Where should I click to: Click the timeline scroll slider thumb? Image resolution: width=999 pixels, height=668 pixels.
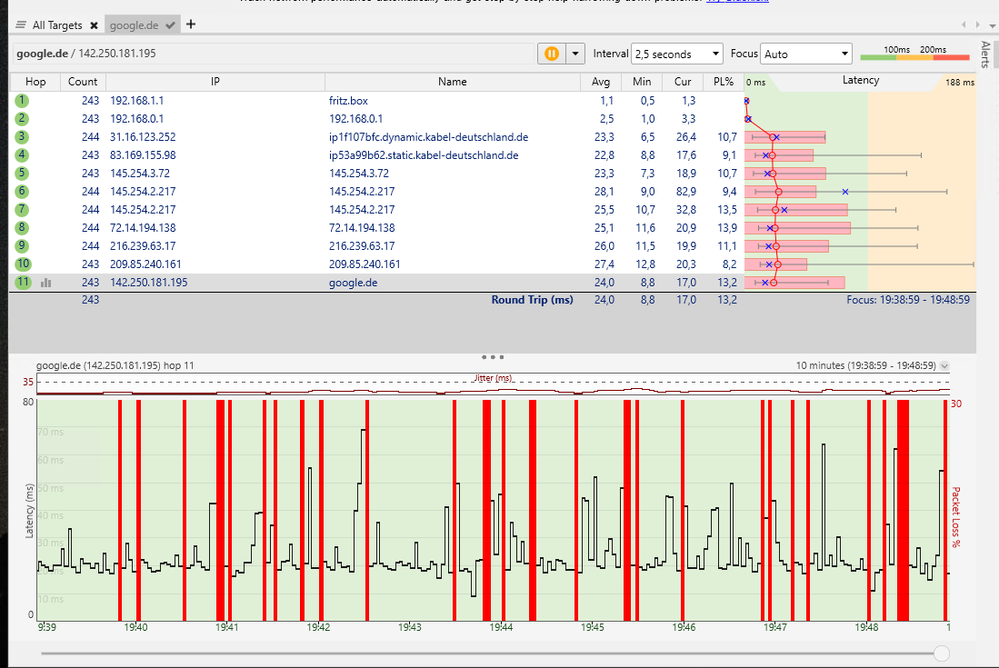tap(941, 653)
